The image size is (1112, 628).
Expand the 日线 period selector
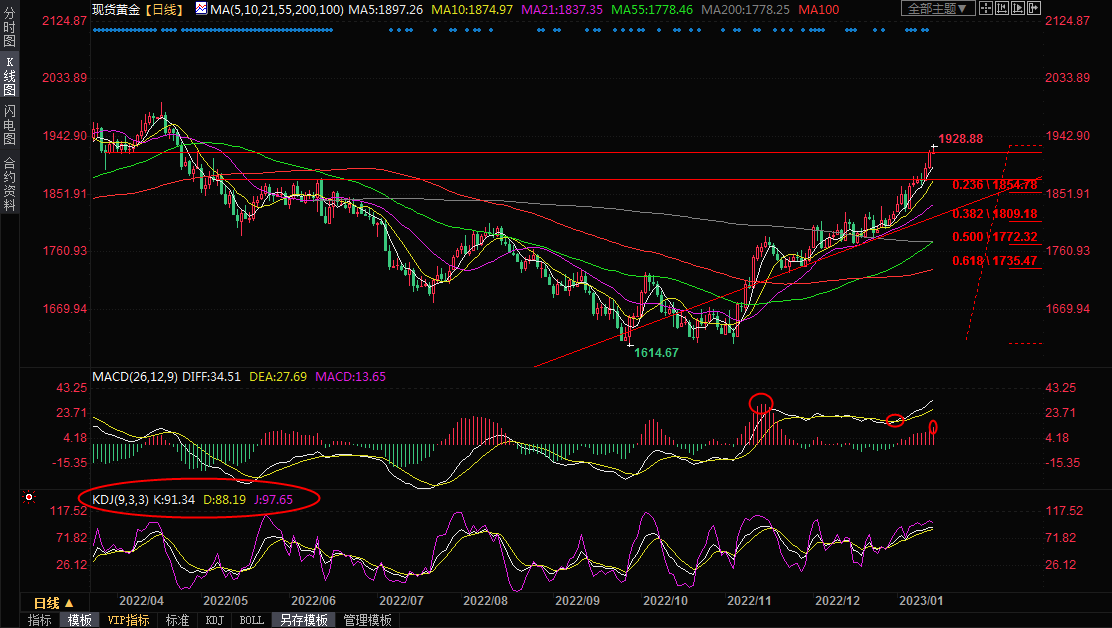coord(54,603)
